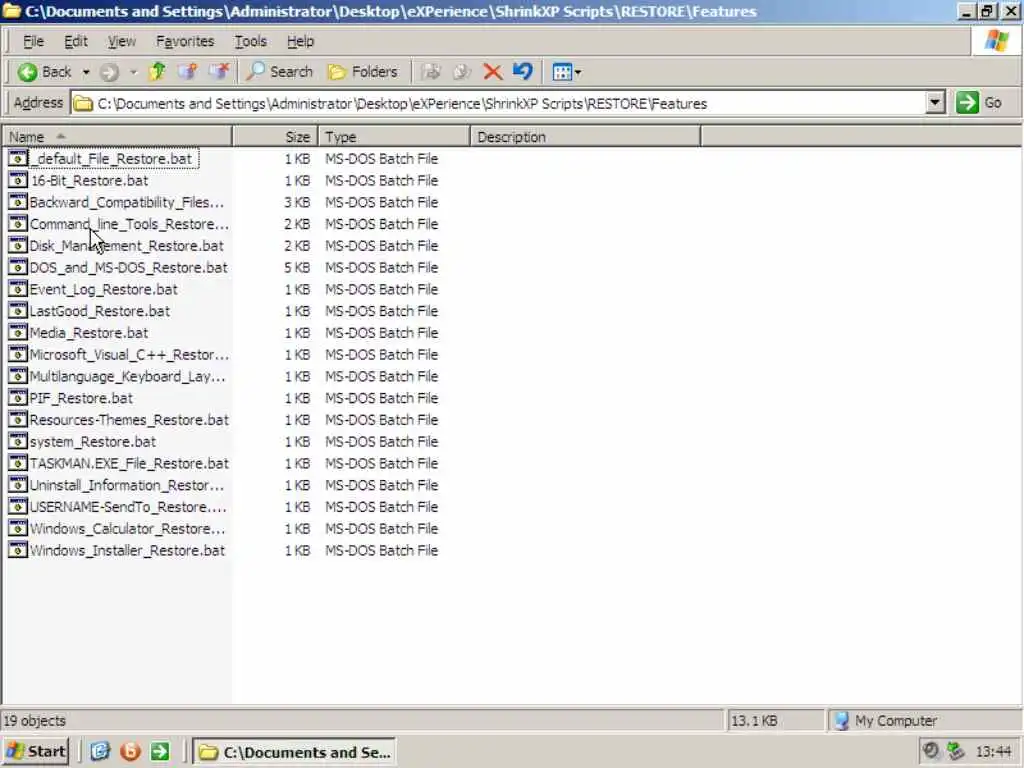Sort by the Size column header
Image resolution: width=1024 pixels, height=768 pixels.
click(x=275, y=136)
